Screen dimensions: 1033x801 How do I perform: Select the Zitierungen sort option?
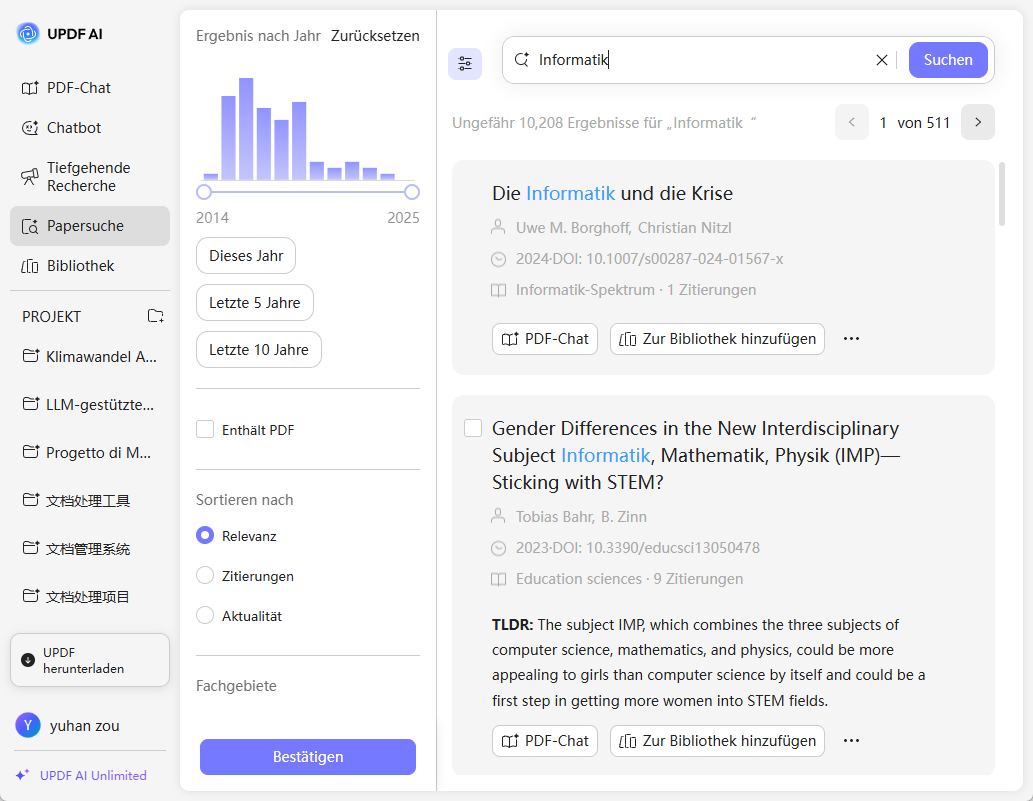(205, 576)
